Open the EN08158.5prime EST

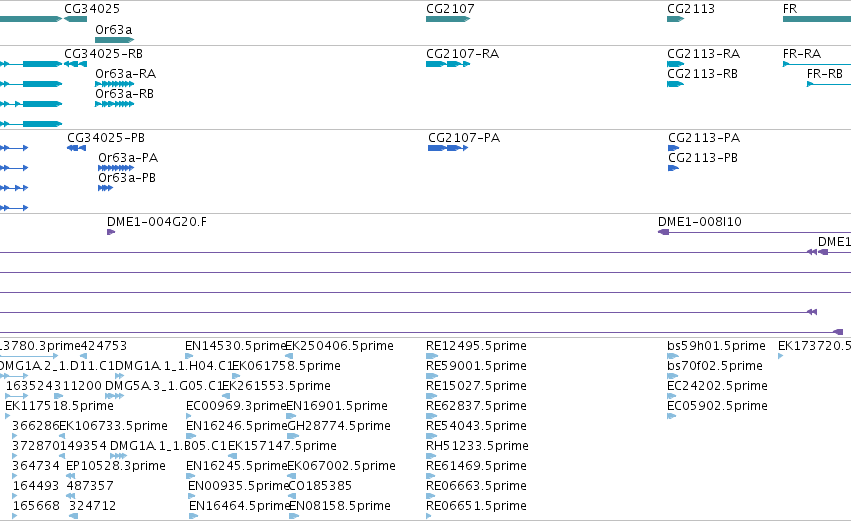click(340, 506)
